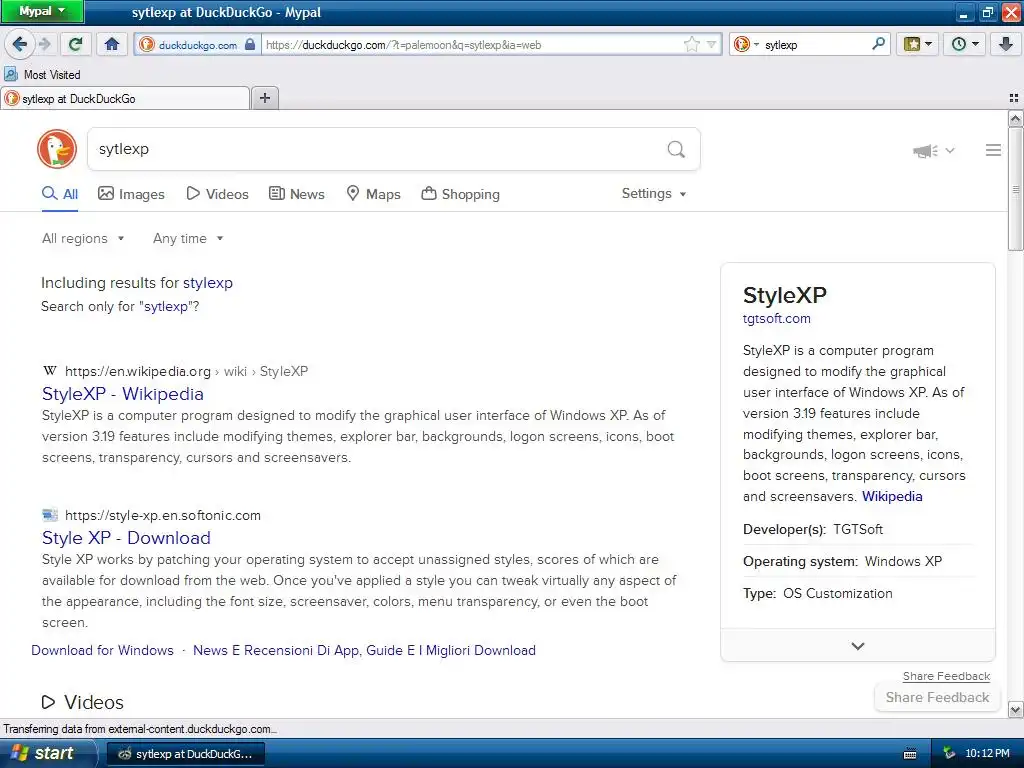The image size is (1024, 768).
Task: Click the vertical scrollbar thumb
Action: pyautogui.click(x=1015, y=189)
